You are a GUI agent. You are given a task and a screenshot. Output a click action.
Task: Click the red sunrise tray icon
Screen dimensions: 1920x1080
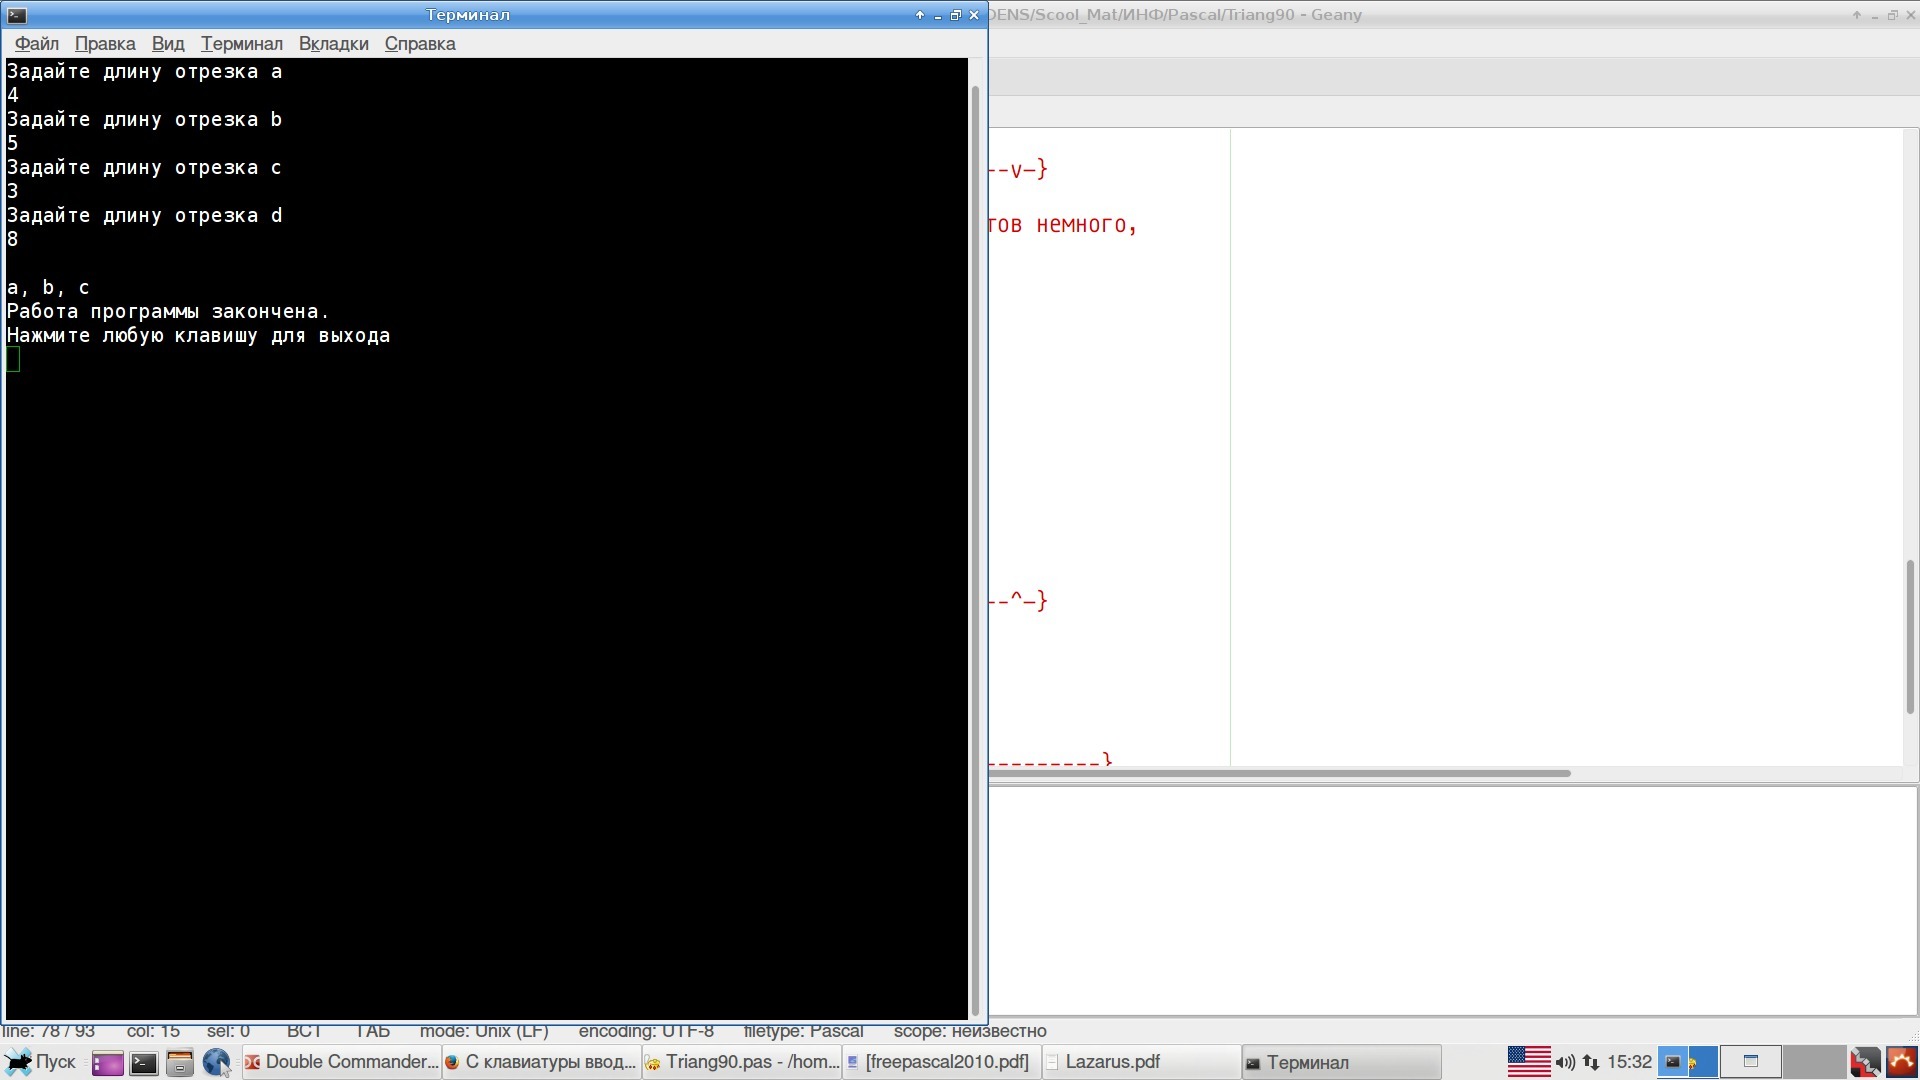(1902, 1062)
